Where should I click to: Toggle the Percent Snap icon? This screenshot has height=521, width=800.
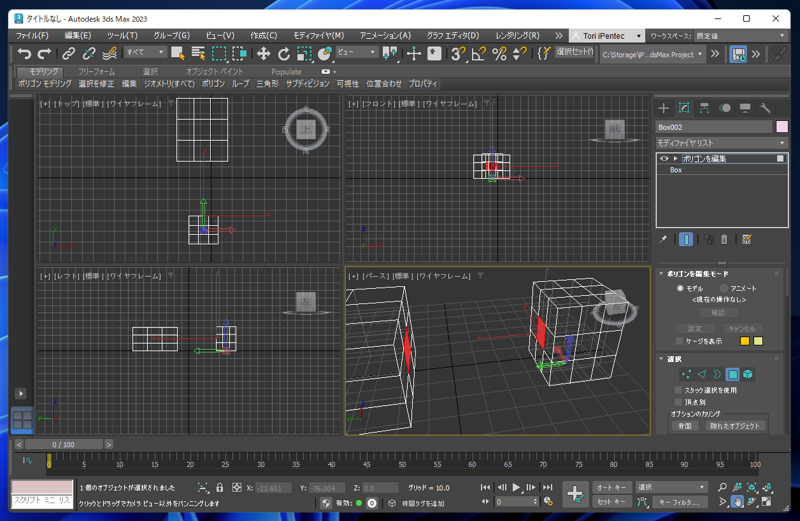tap(499, 54)
